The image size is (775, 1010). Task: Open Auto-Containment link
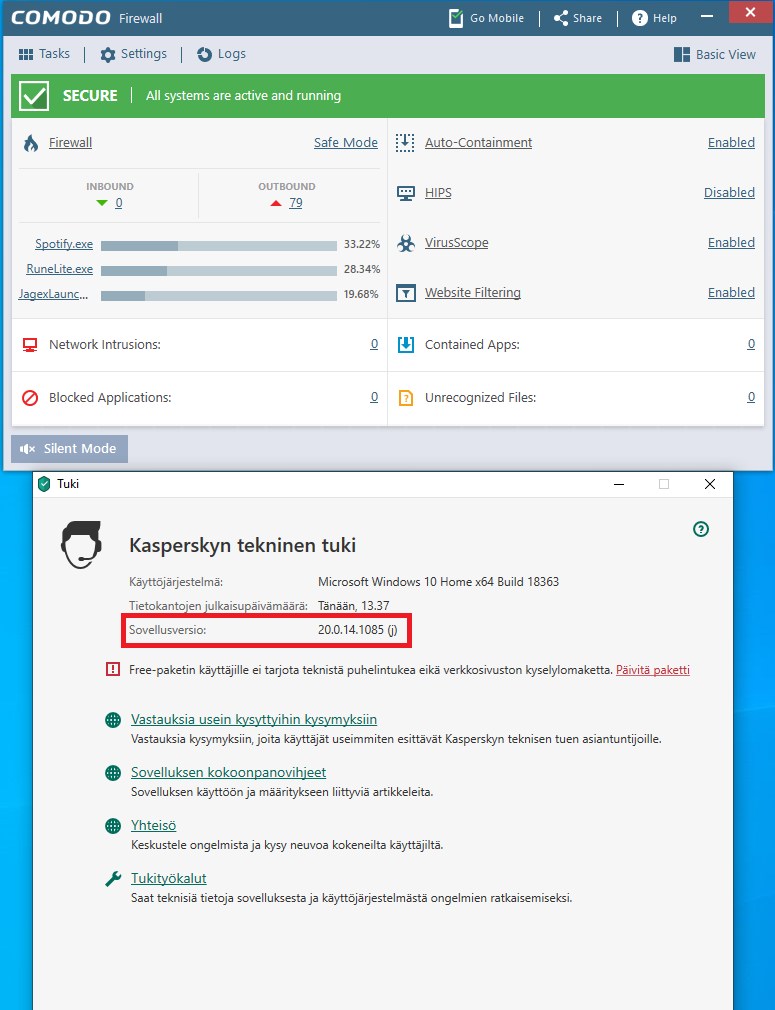click(x=479, y=142)
